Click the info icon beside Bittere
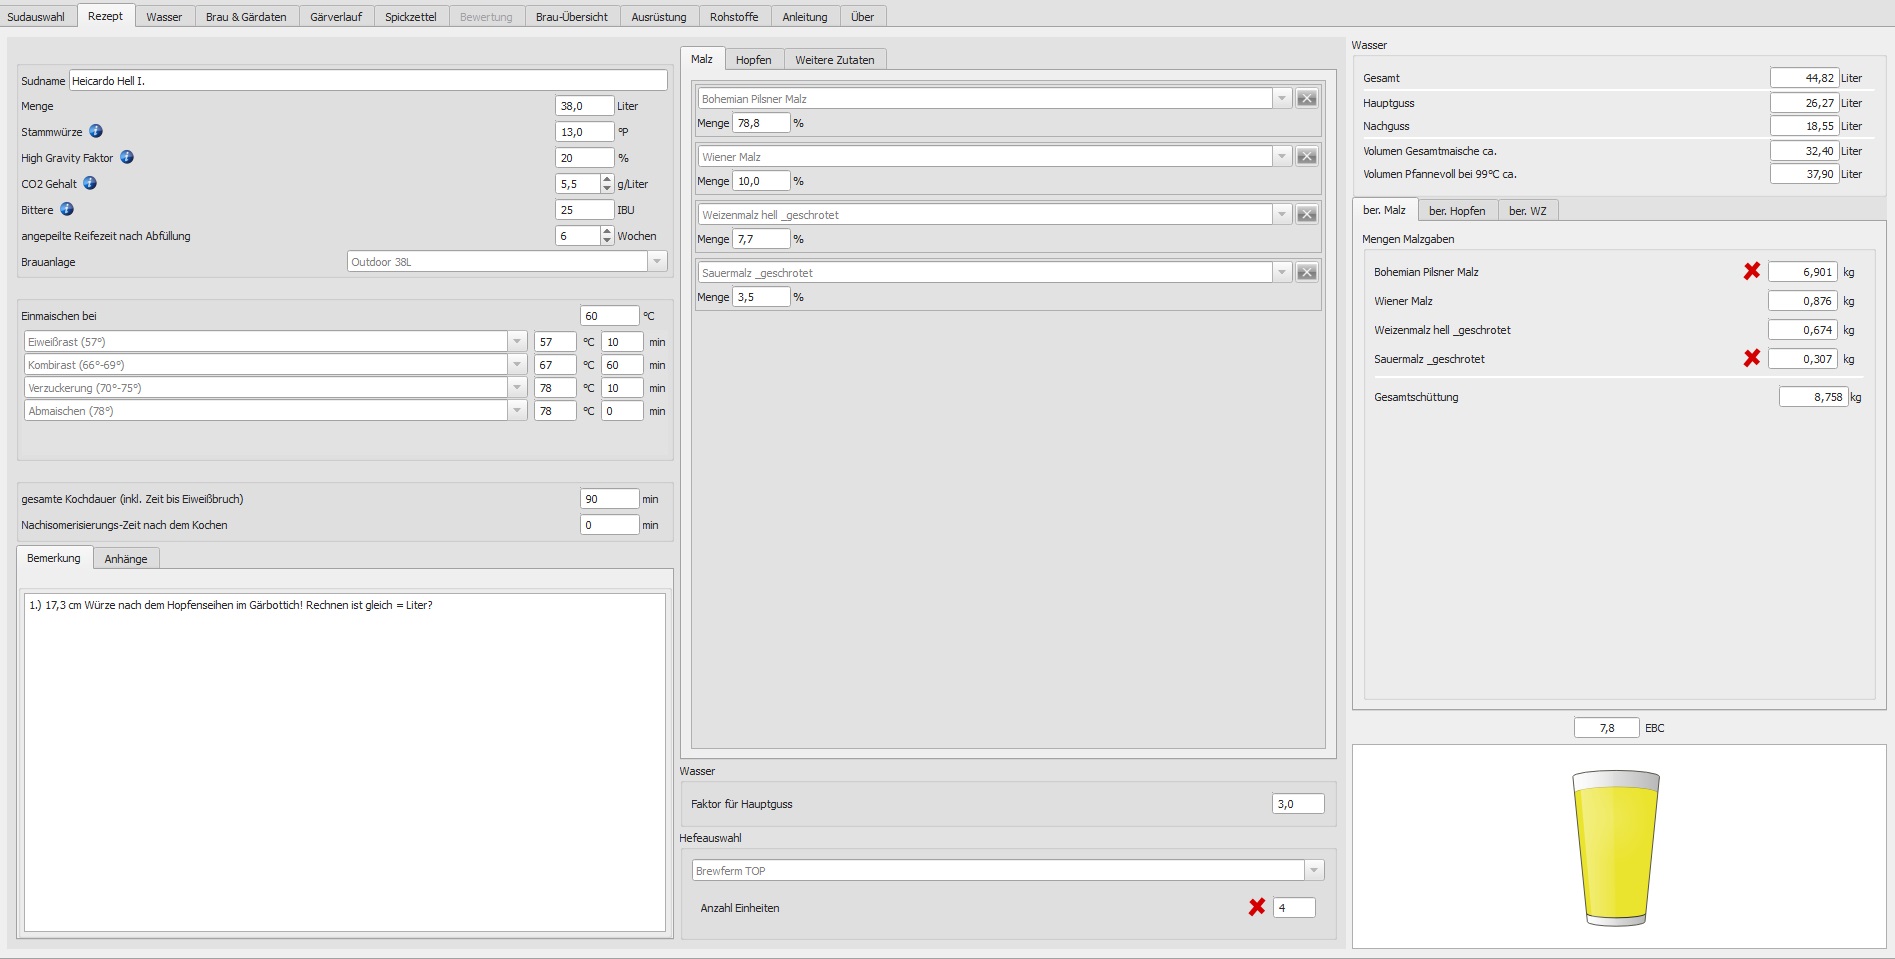The height and width of the screenshot is (959, 1895). tap(67, 209)
